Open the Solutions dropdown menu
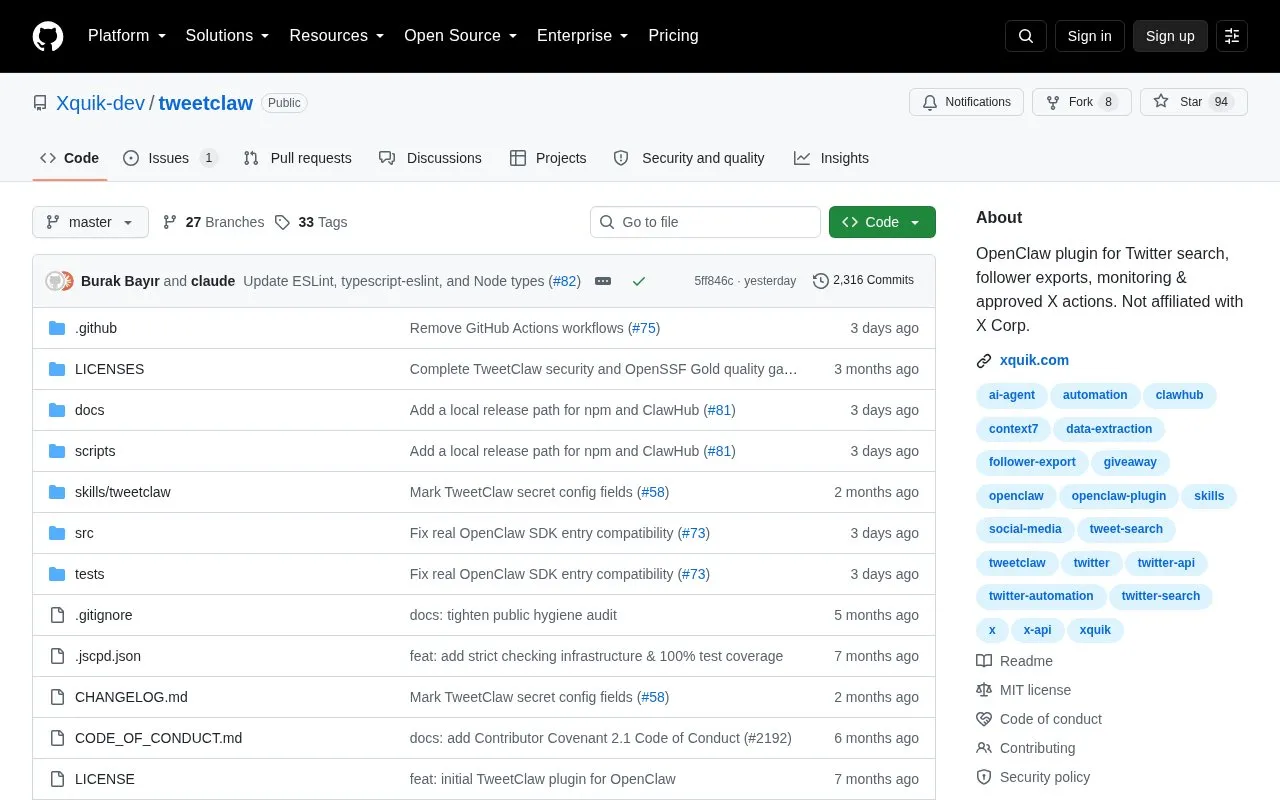 pyautogui.click(x=227, y=36)
